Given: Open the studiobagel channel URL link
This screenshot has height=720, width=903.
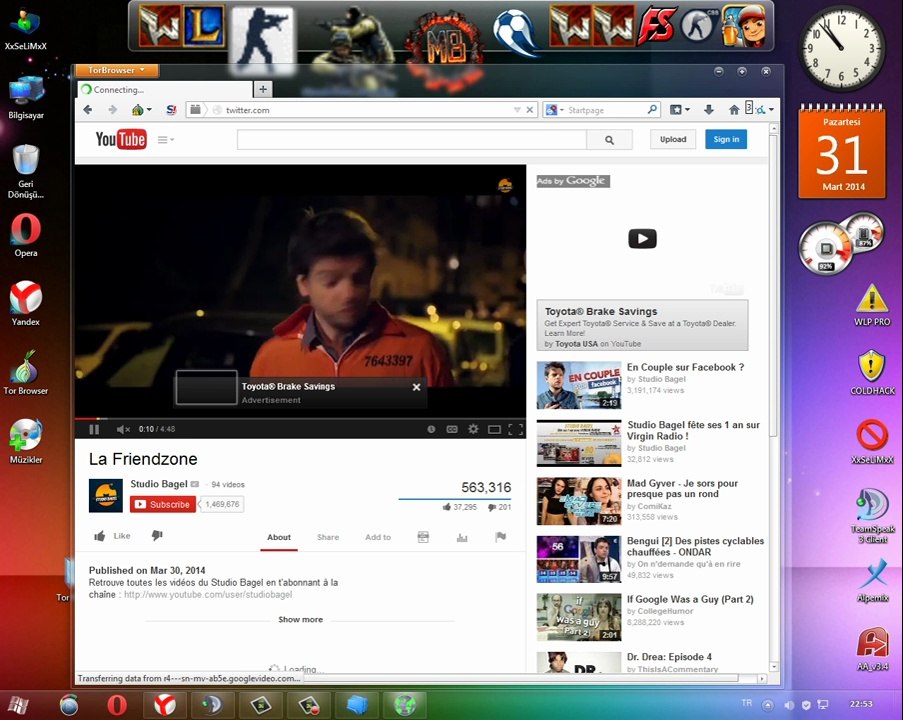Looking at the screenshot, I should [x=208, y=594].
